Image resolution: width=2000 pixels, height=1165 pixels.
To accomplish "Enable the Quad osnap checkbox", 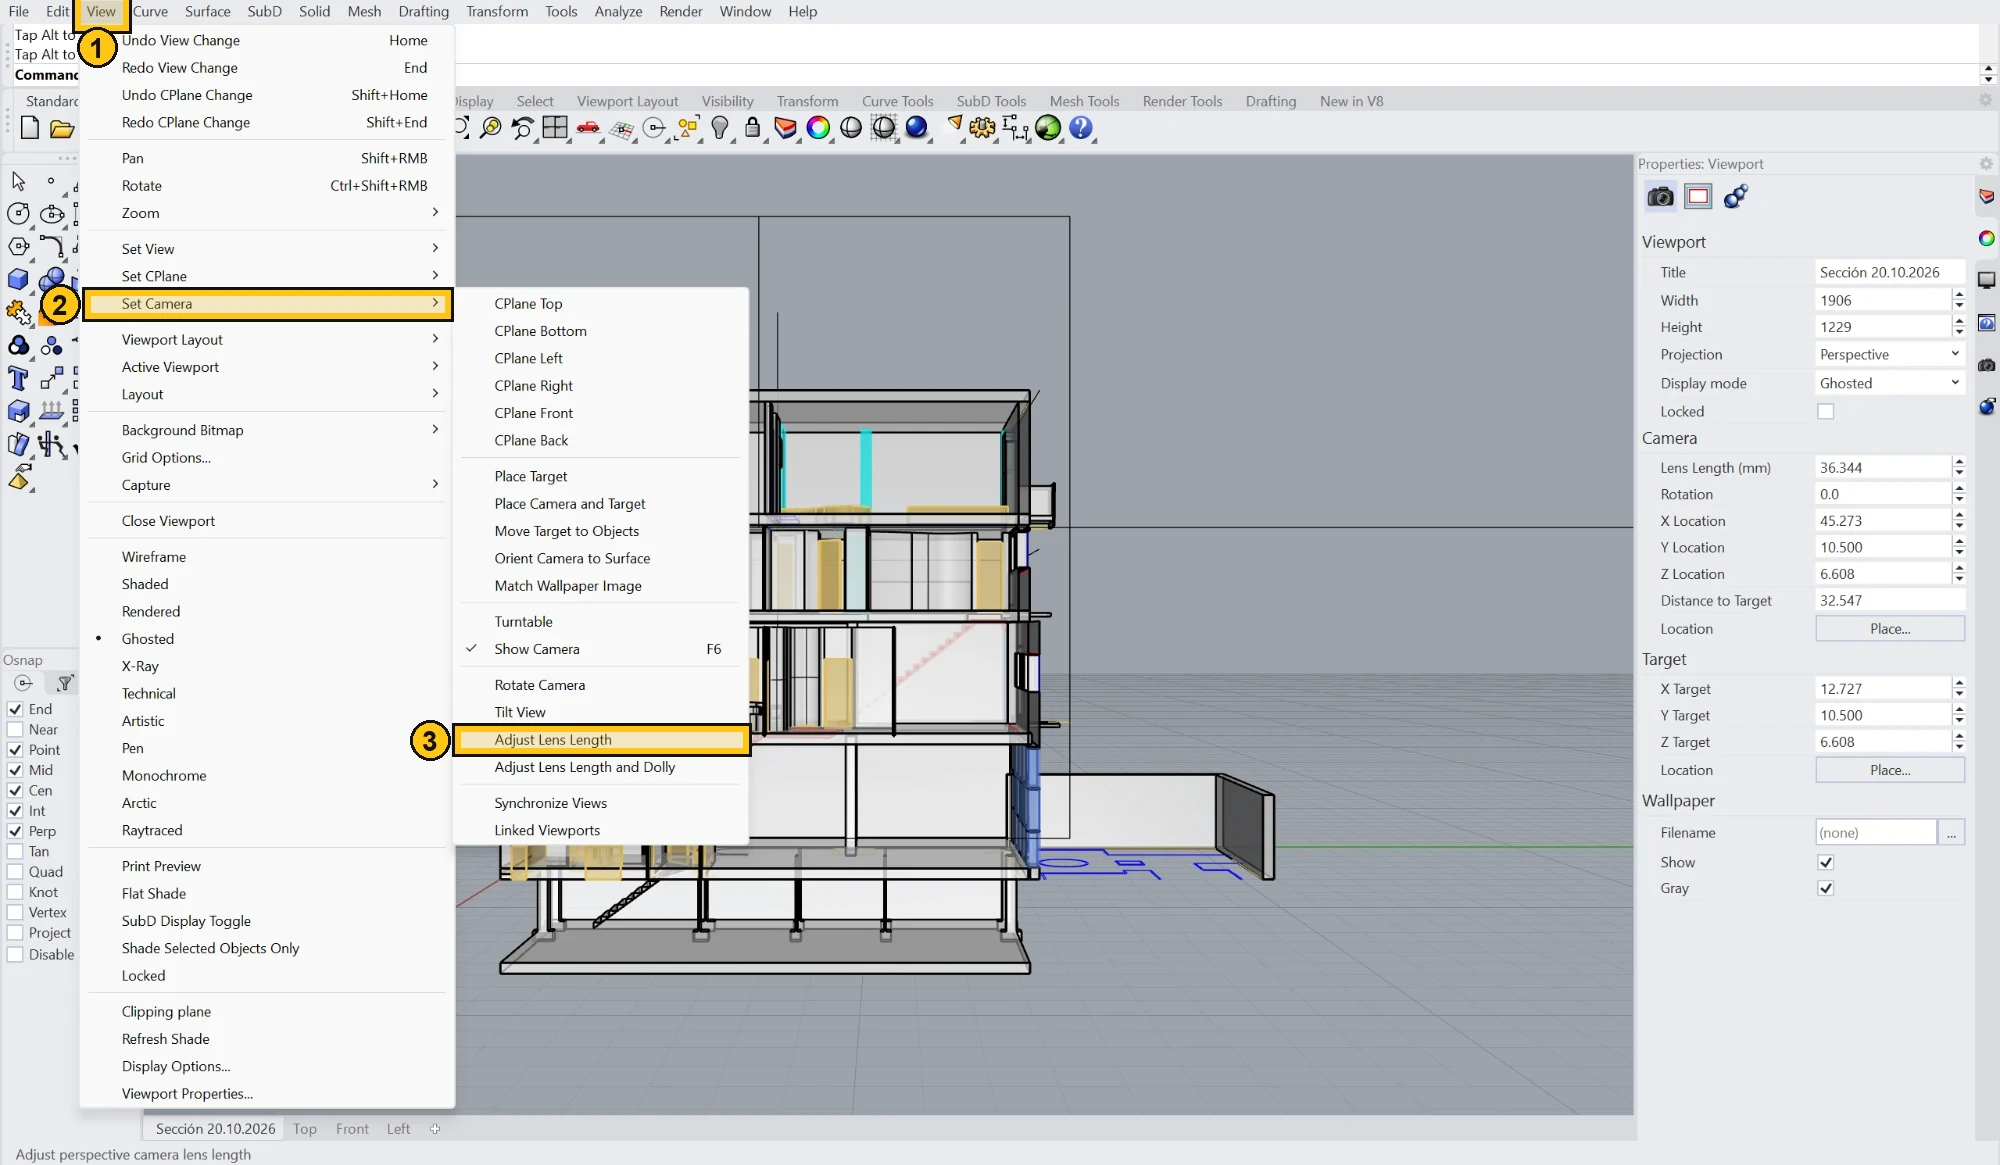I will [x=15, y=872].
